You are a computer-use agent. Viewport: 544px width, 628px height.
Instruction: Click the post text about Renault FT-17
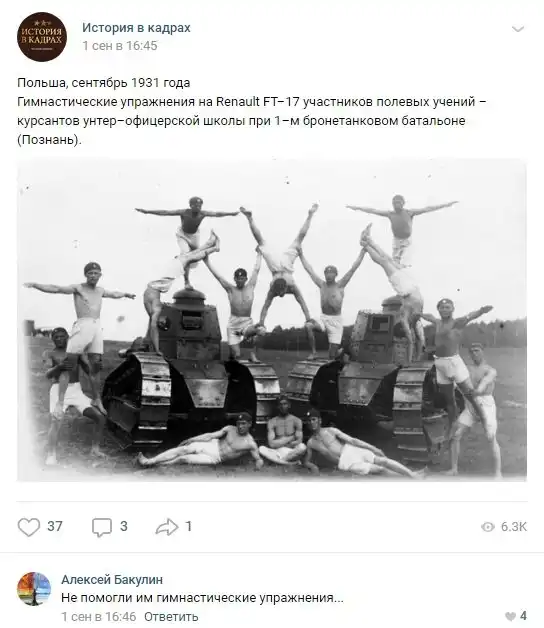coord(252,111)
